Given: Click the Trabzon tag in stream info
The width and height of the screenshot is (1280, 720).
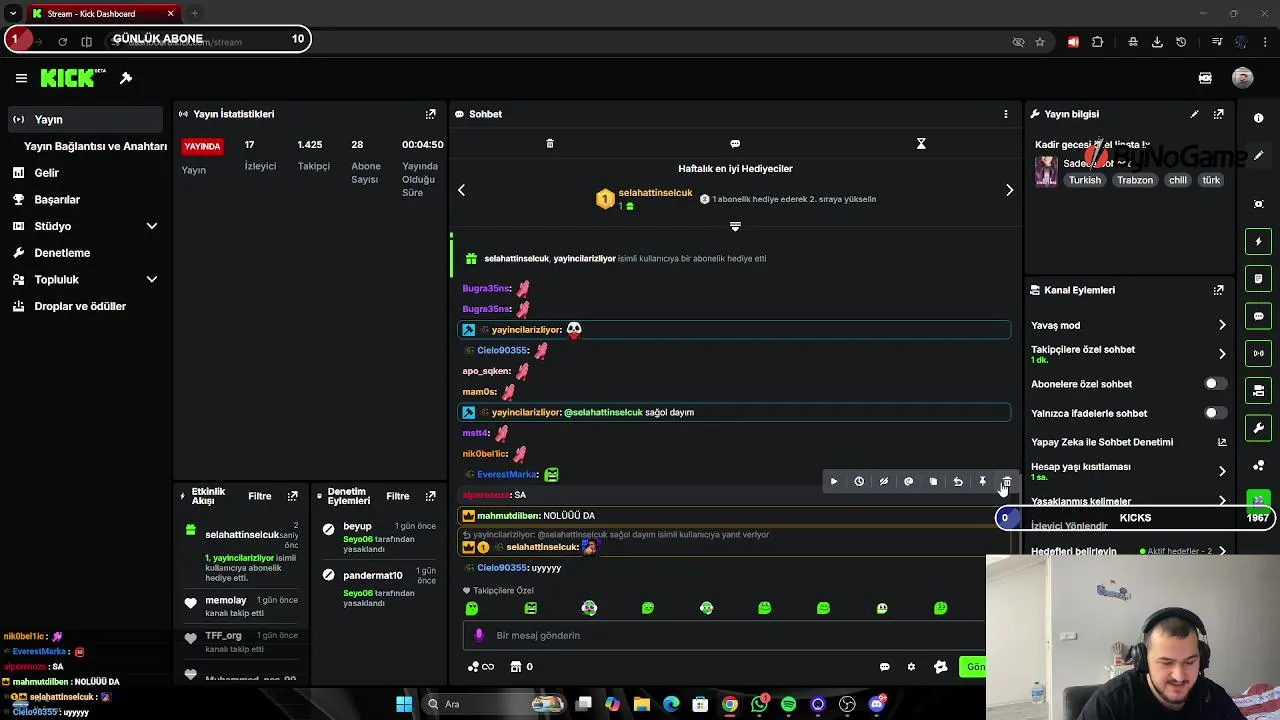Looking at the screenshot, I should point(1135,180).
